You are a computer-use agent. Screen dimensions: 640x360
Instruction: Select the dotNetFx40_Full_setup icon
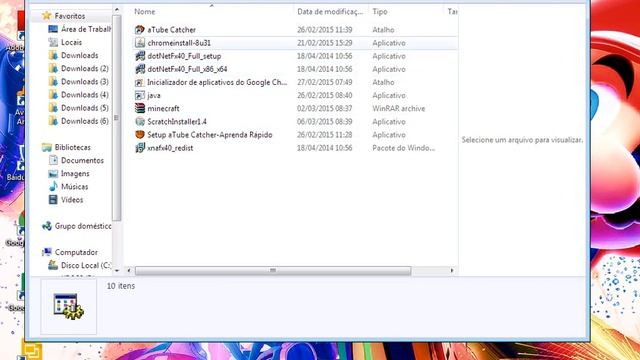140,56
